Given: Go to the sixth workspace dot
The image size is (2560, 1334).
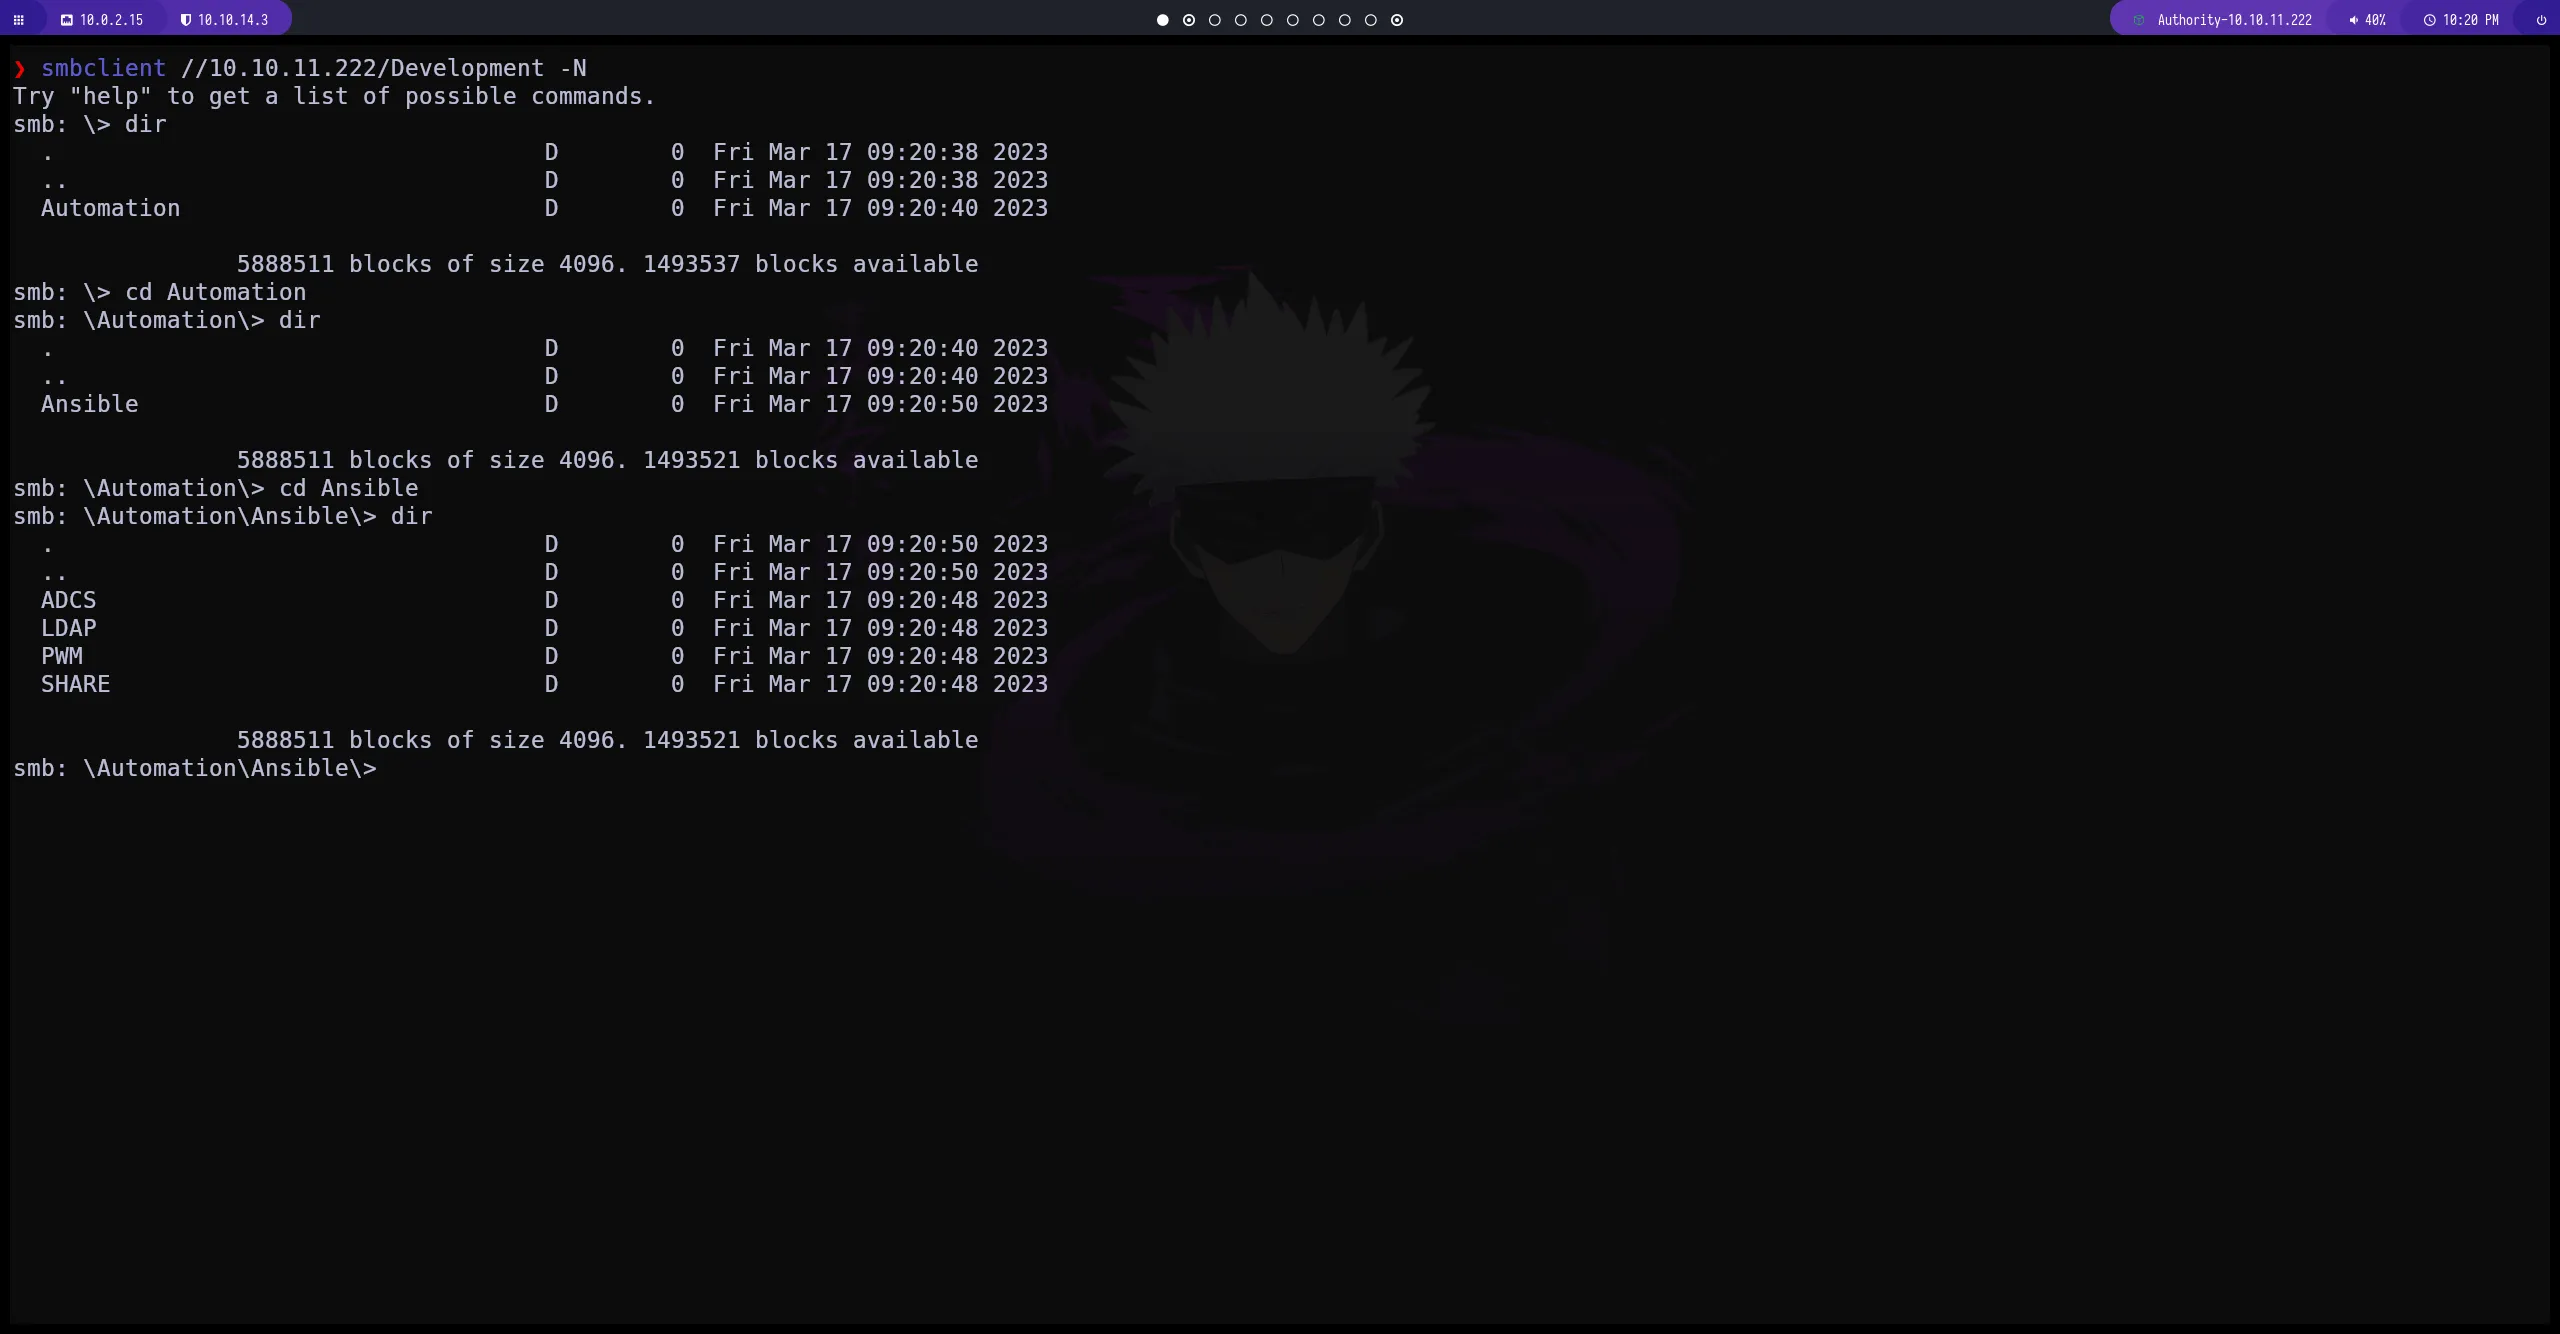Looking at the screenshot, I should point(1293,20).
